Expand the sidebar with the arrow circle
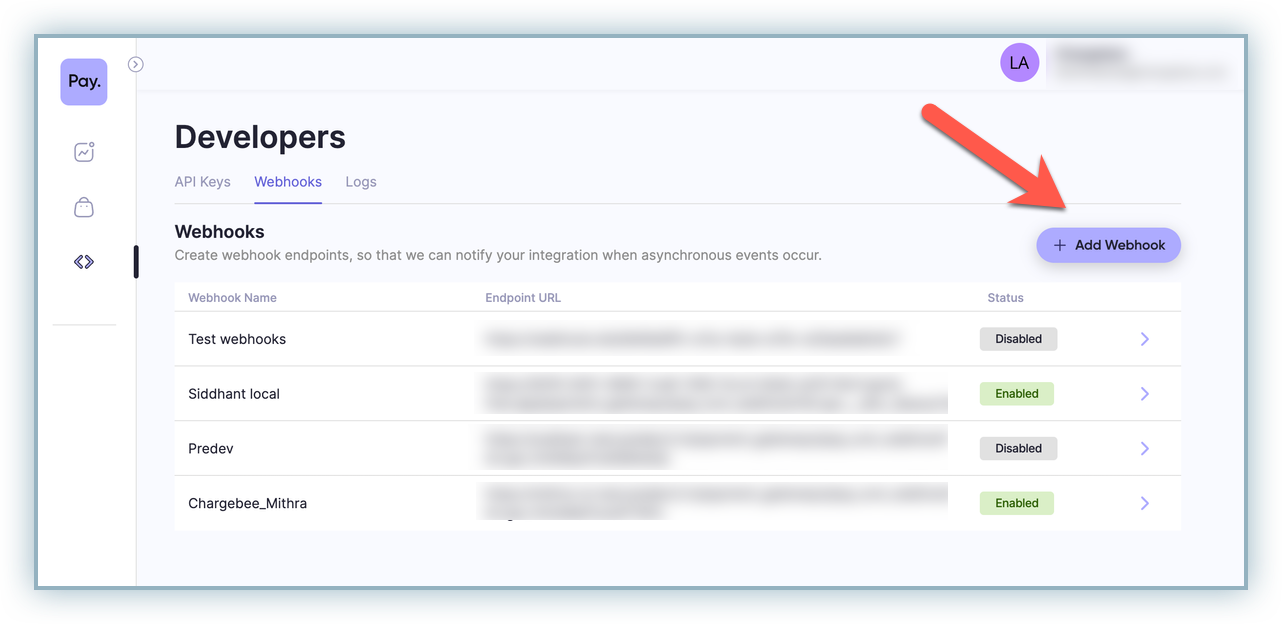Image resolution: width=1282 pixels, height=624 pixels. 136,64
